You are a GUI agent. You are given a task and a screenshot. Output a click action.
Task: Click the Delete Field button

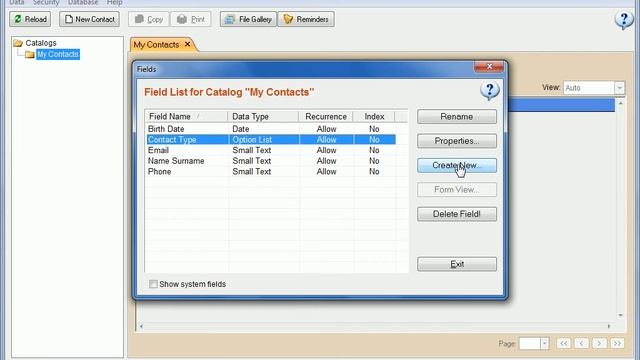click(457, 214)
